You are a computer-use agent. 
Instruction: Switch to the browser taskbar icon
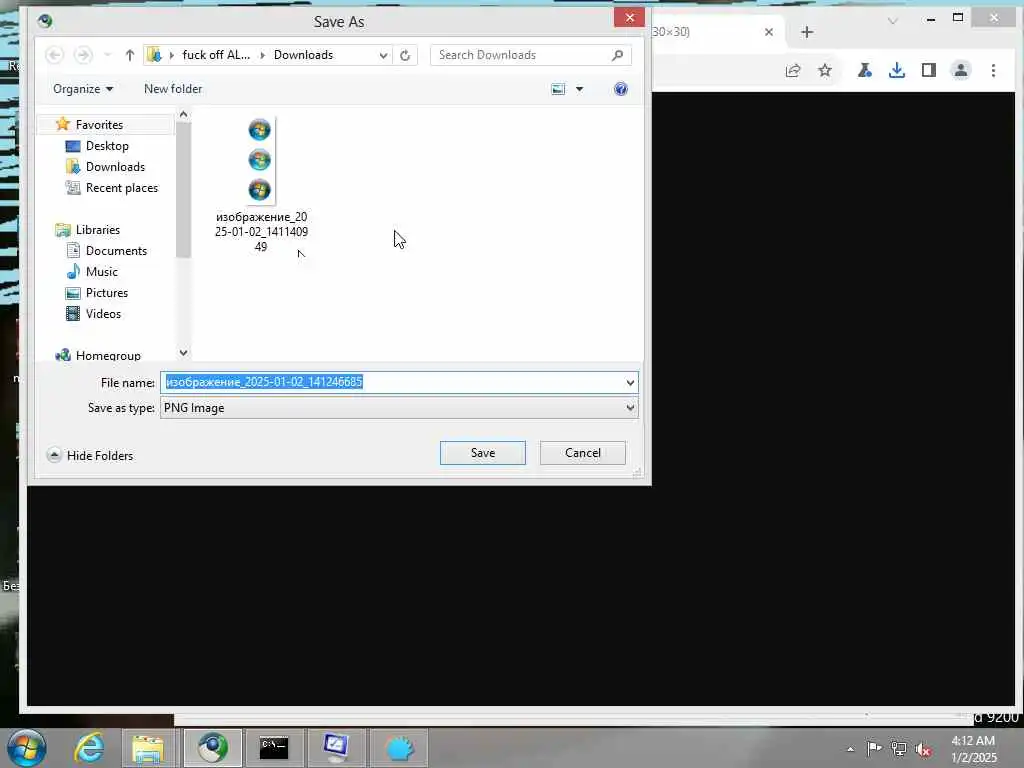click(x=213, y=748)
